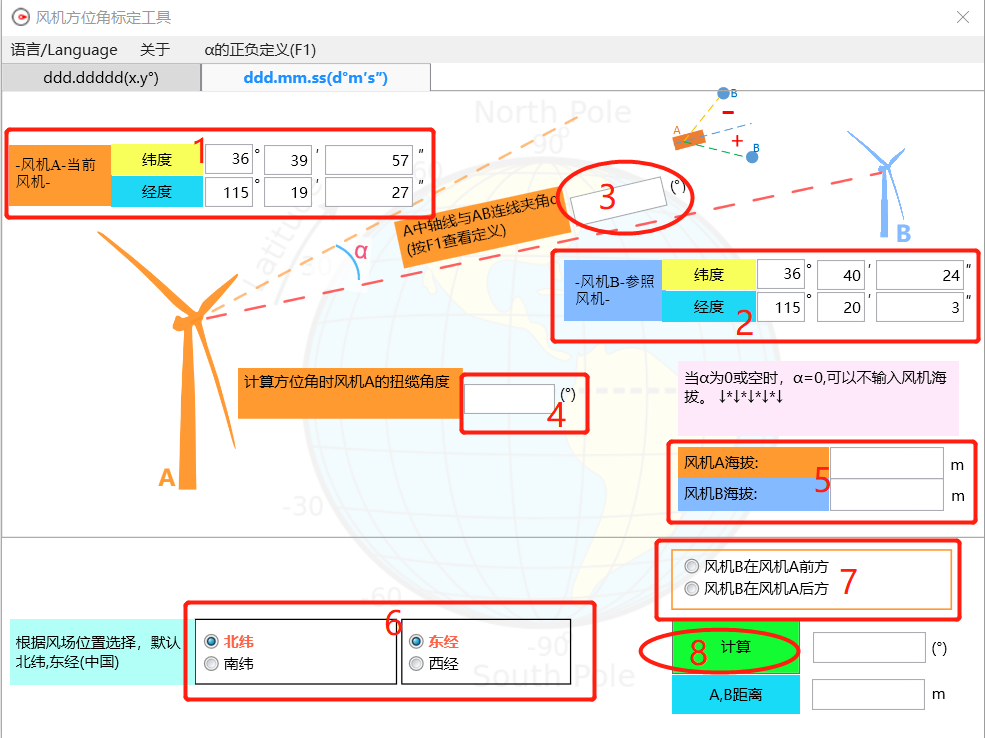985x738 pixels.
Task: Select 北纬 radio button
Action: pos(211,641)
